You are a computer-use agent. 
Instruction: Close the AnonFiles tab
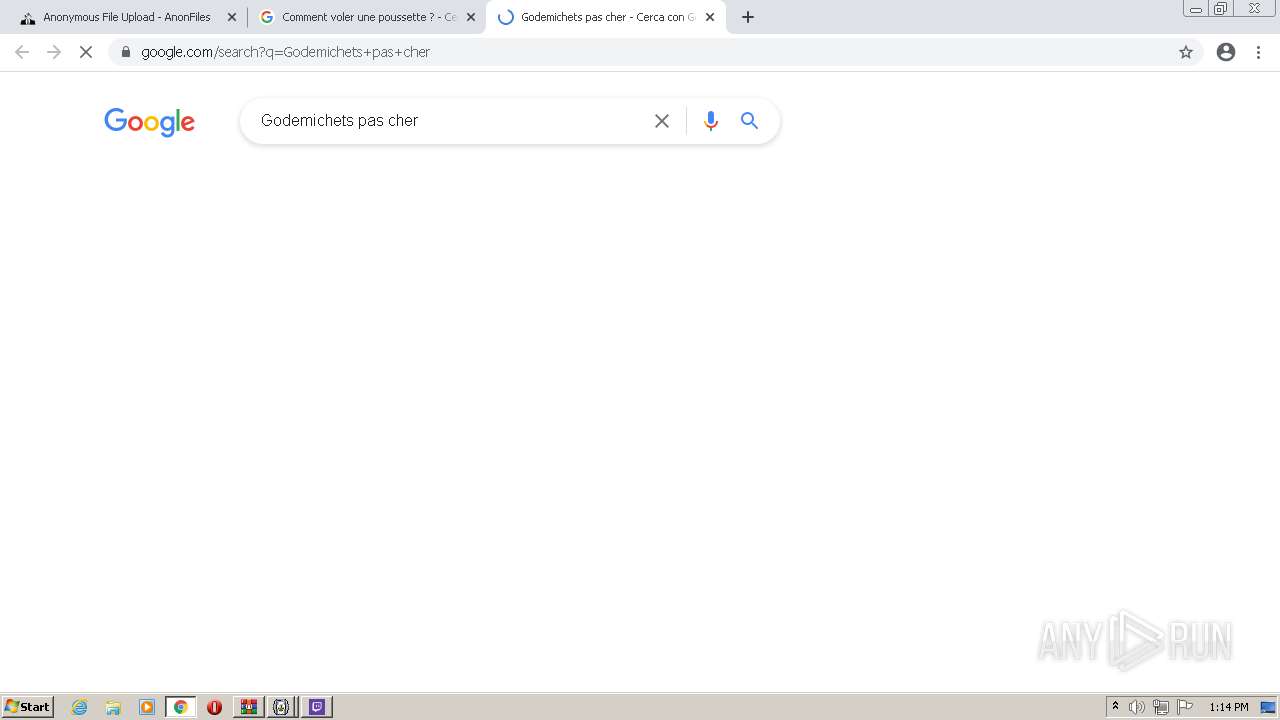[x=232, y=17]
